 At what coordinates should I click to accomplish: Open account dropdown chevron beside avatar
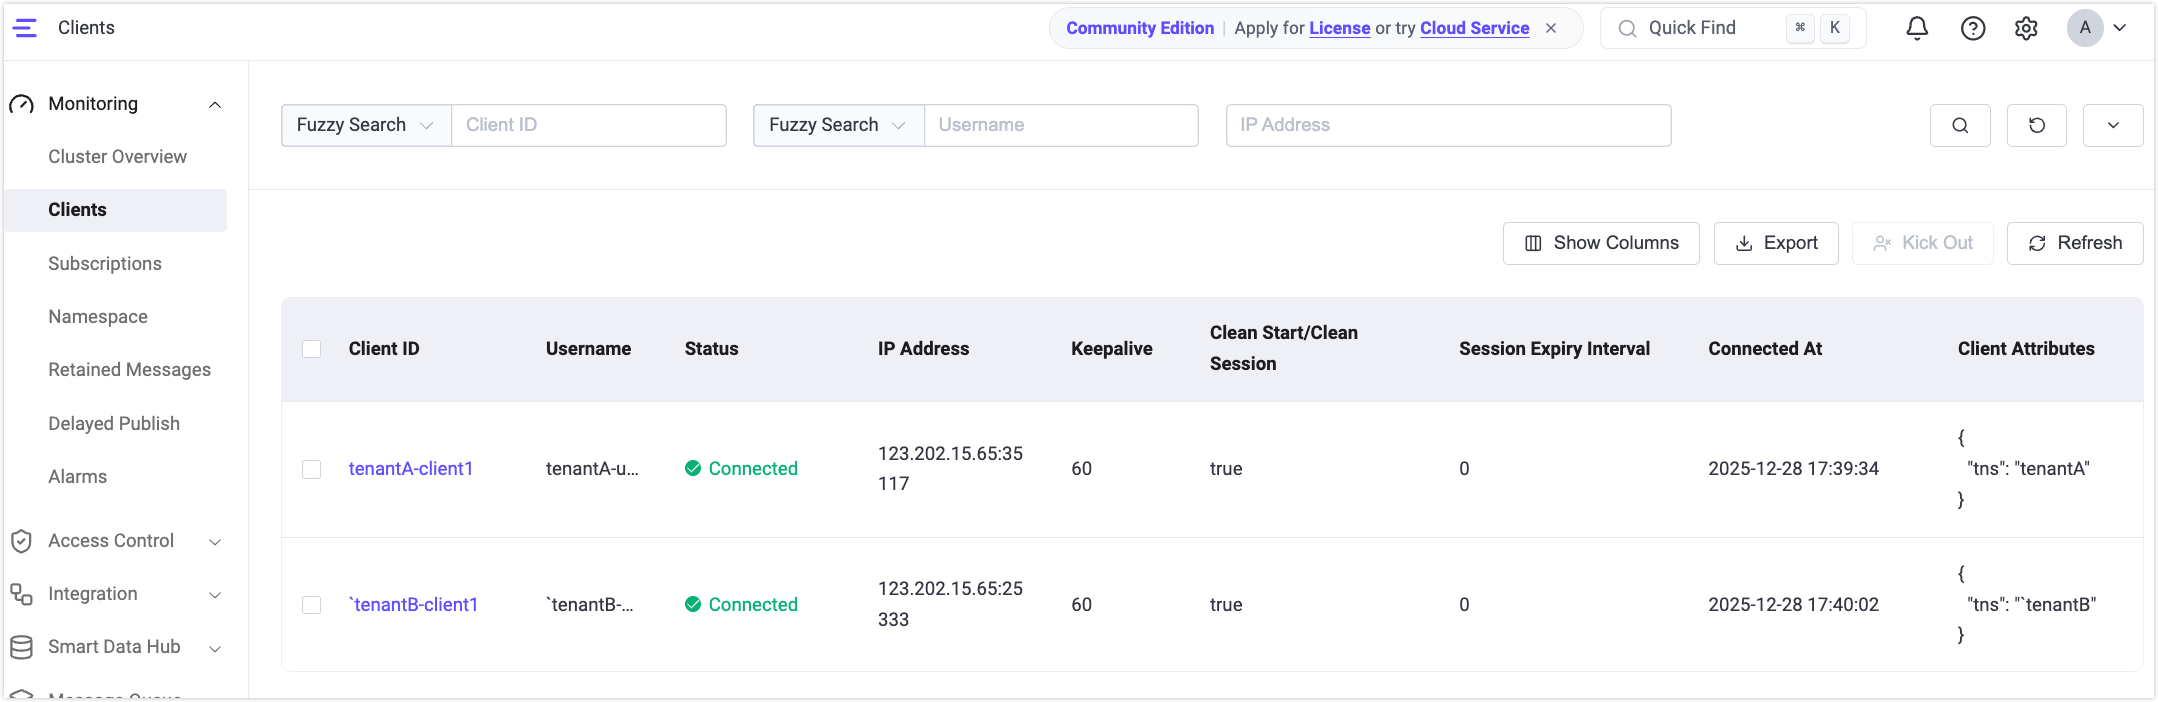point(2120,28)
